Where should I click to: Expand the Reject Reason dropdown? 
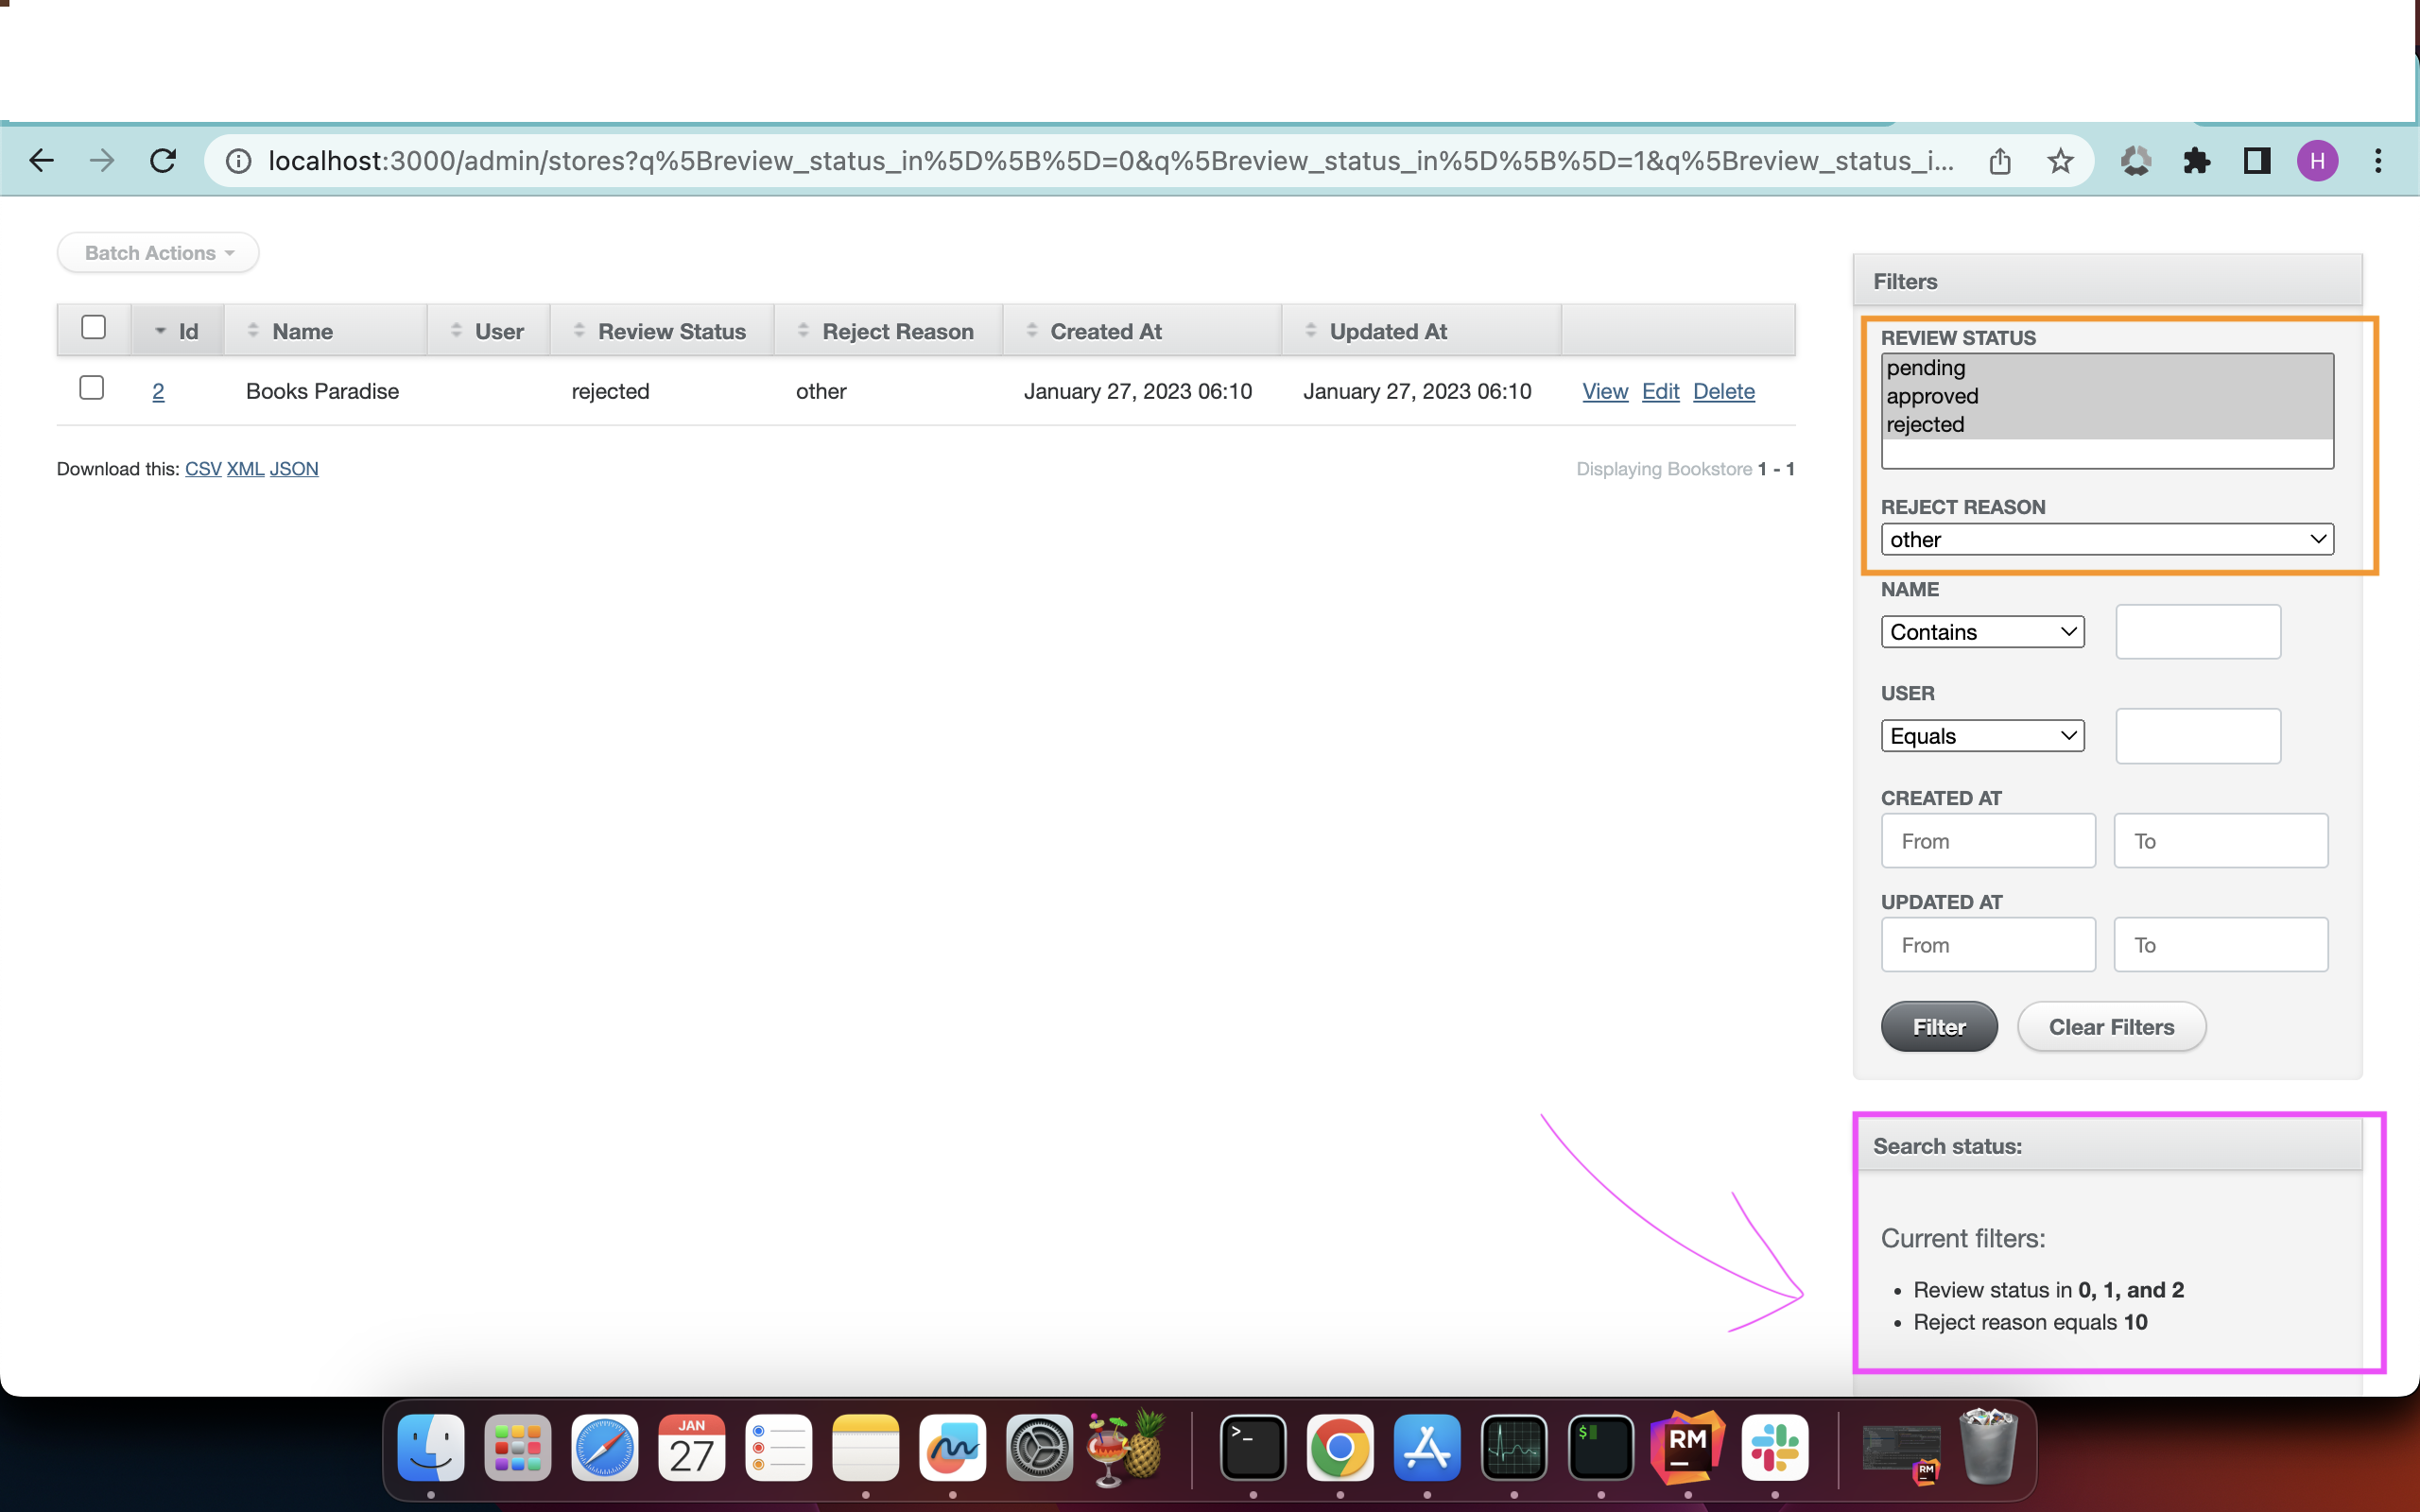click(x=2107, y=540)
